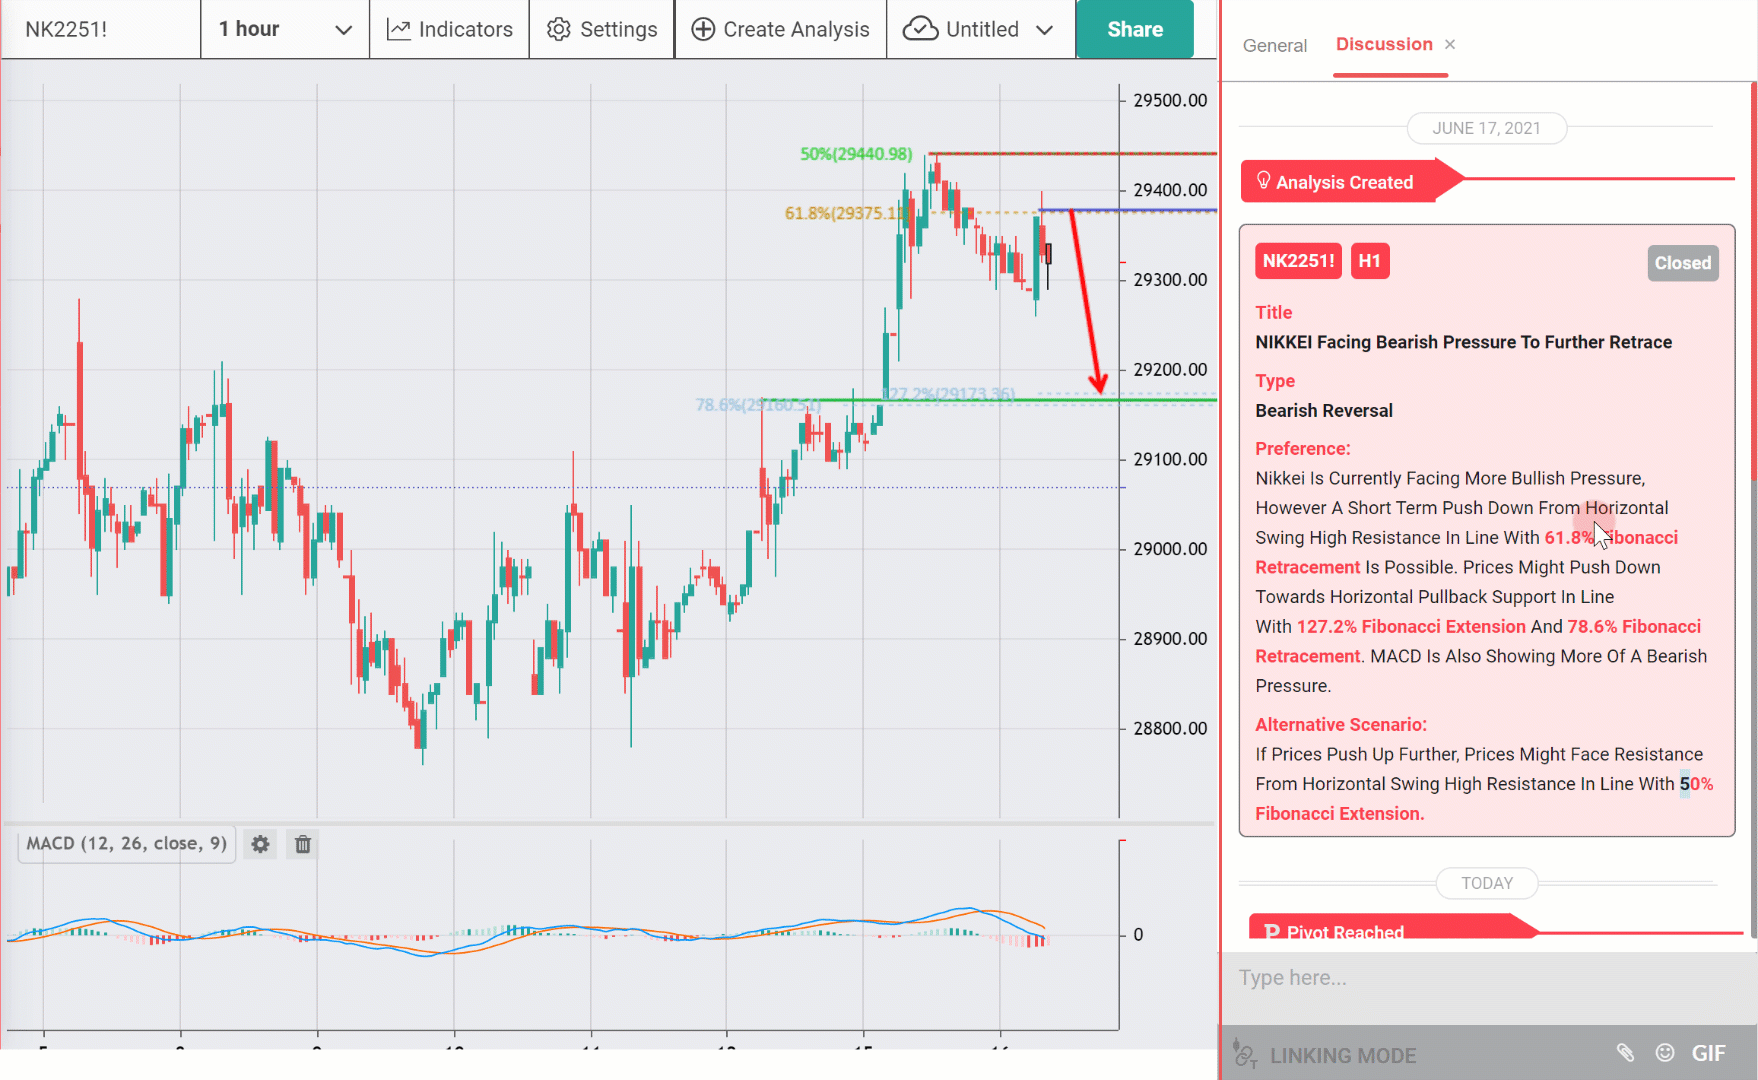
Task: Open the emoji picker icon
Action: tap(1665, 1052)
